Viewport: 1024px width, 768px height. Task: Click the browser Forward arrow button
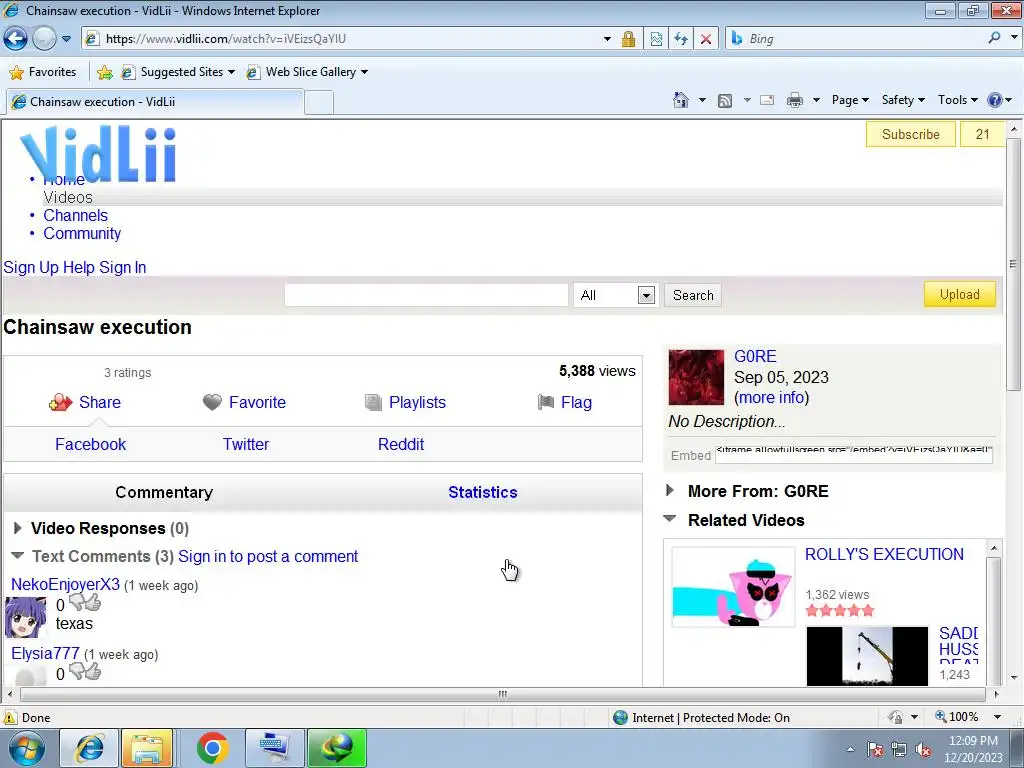point(44,39)
